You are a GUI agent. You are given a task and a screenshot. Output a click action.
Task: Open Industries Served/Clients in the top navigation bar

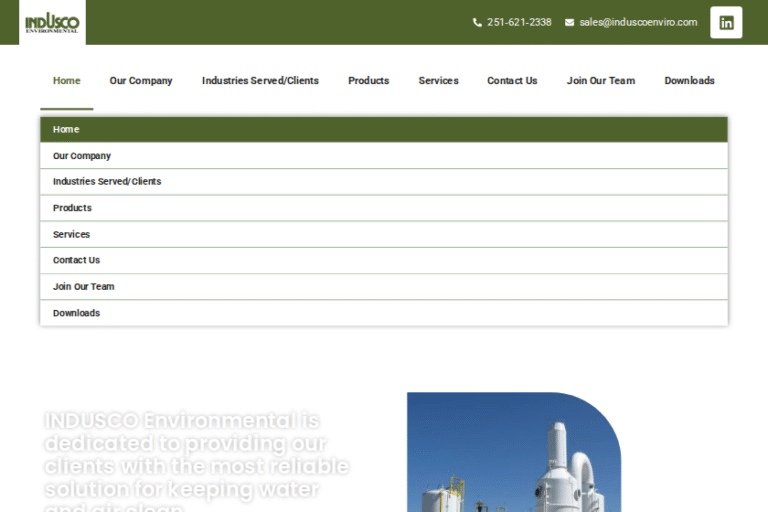coord(260,81)
